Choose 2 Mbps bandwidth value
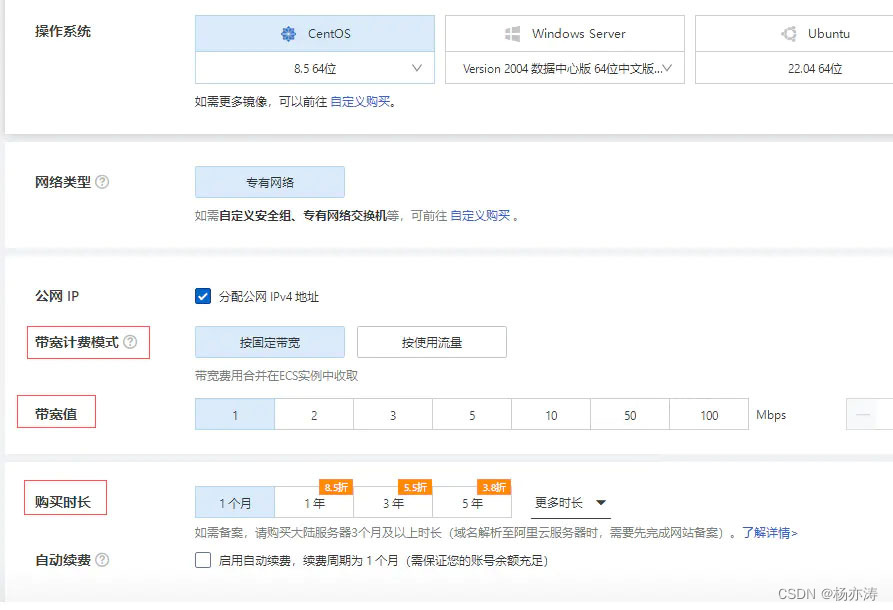This screenshot has width=893, height=610. (314, 415)
